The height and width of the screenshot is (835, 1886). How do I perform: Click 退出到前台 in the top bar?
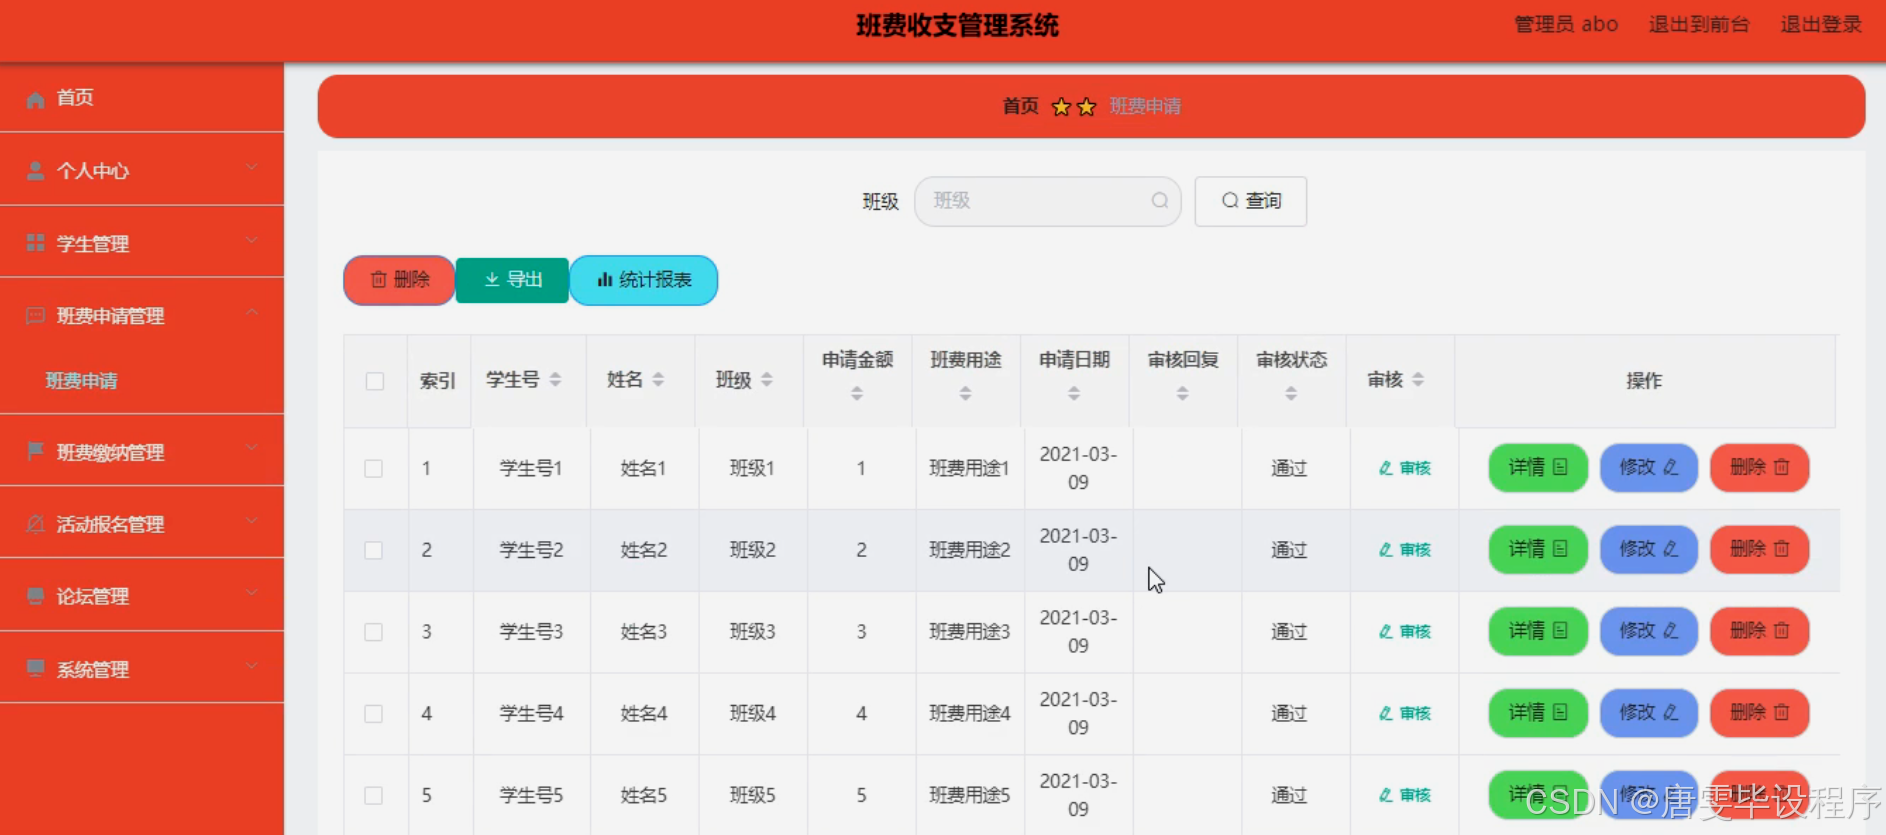click(1699, 25)
